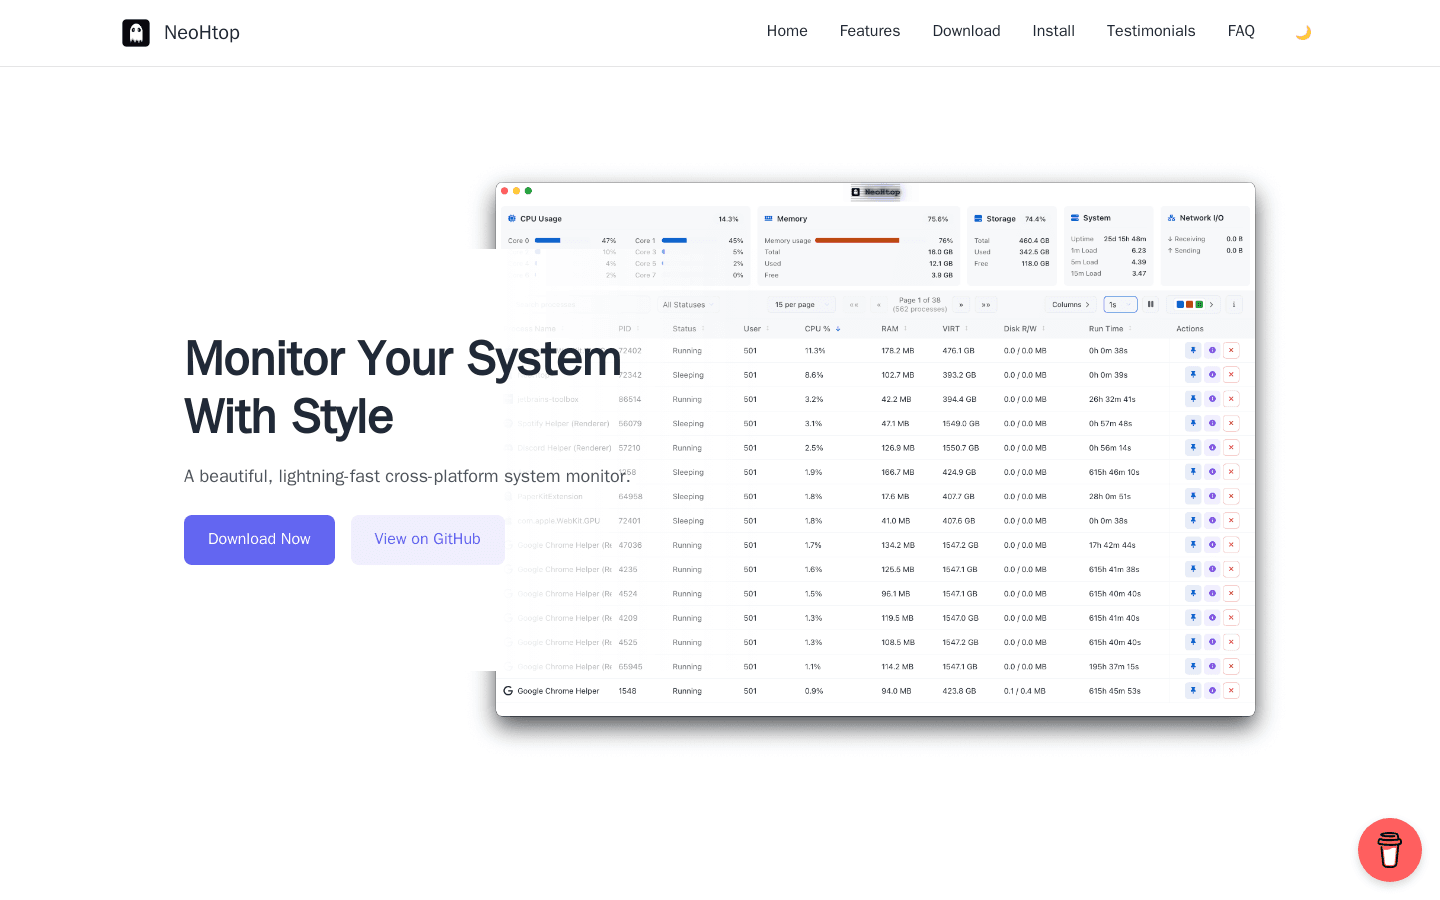Pause process list auto-refresh
The height and width of the screenshot is (900, 1440).
(x=1151, y=304)
